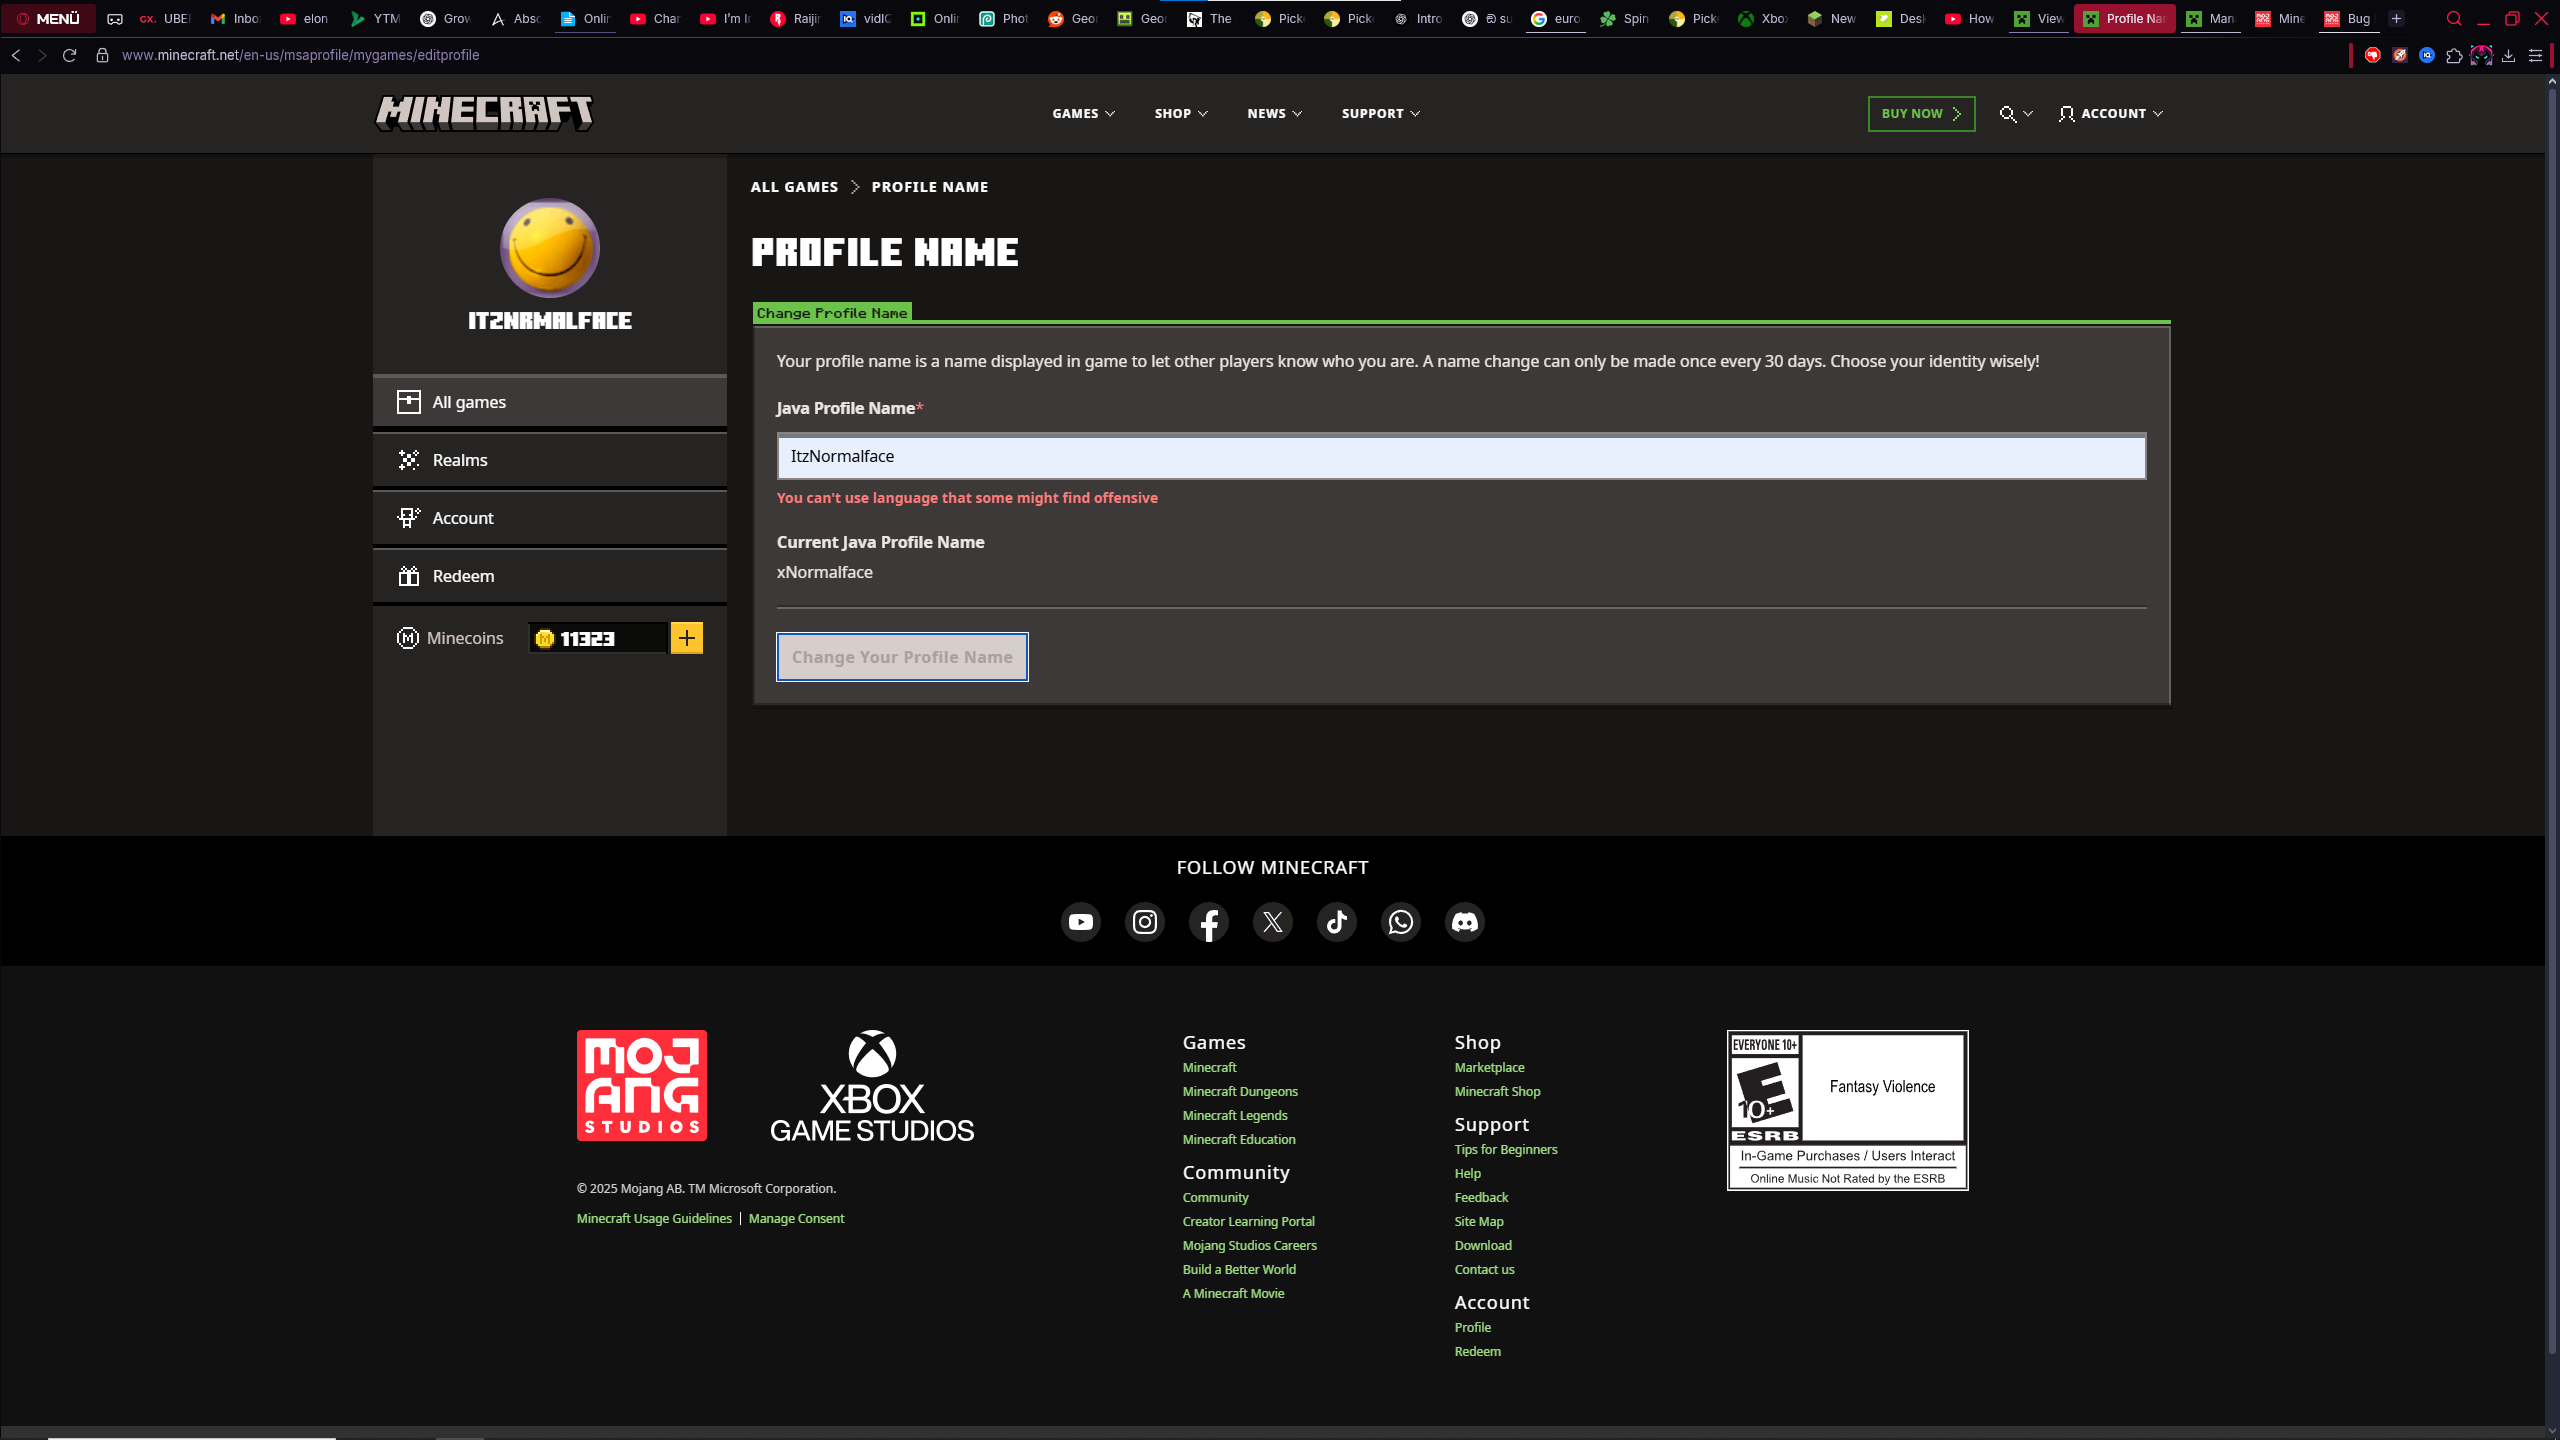Click the yellow add Minecoins plus icon
Screen dimensions: 2560x1440
(x=687, y=638)
